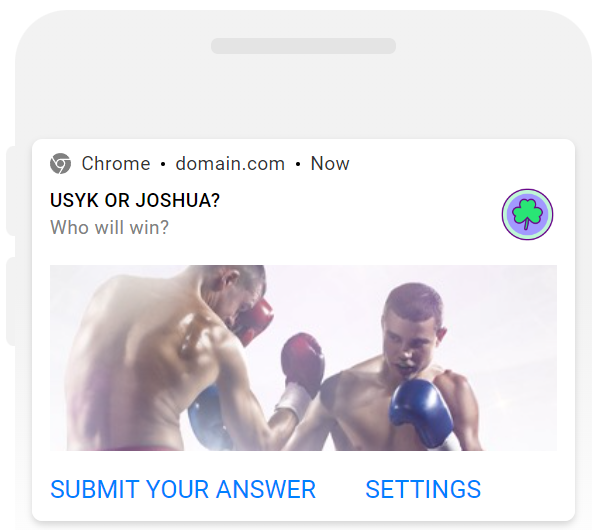Tap the green shamrock badge icon
The width and height of the screenshot is (608, 530).
click(x=527, y=214)
